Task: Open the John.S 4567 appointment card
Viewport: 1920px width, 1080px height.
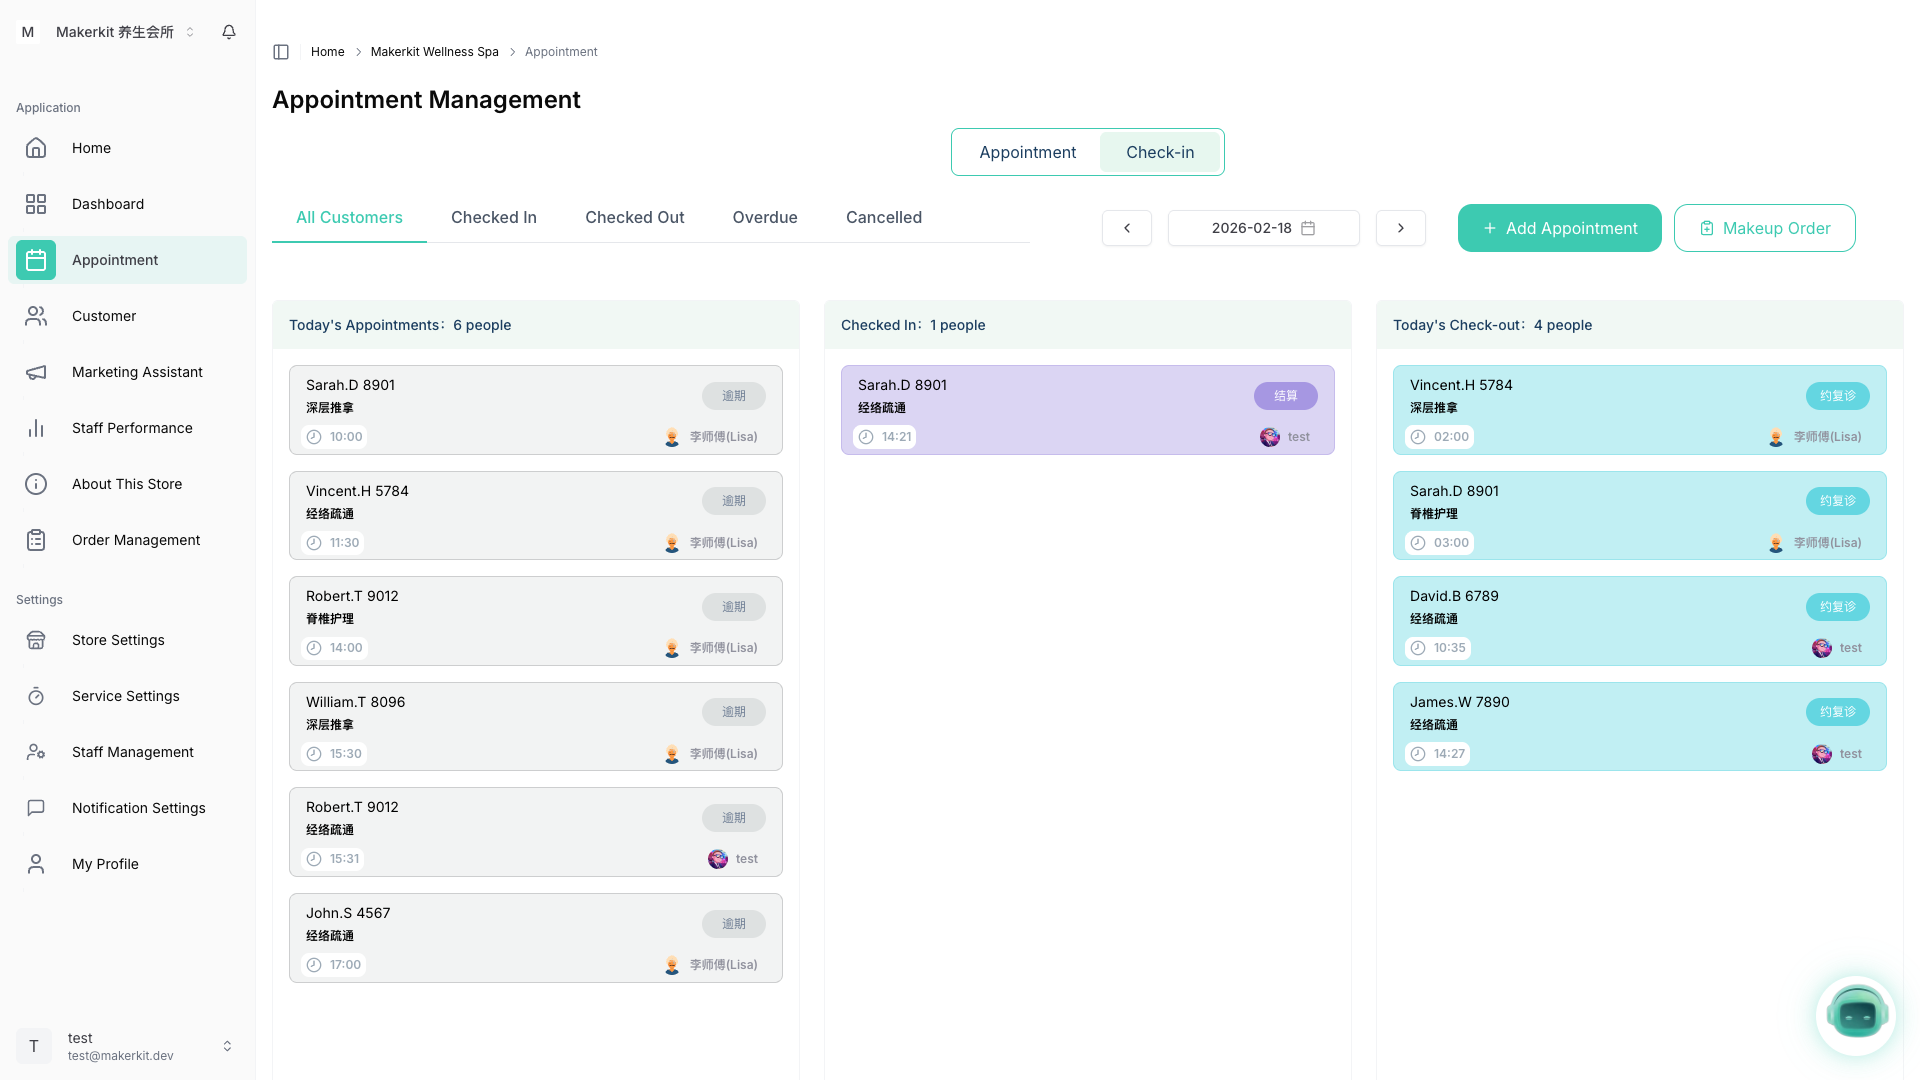Action: (x=535, y=937)
